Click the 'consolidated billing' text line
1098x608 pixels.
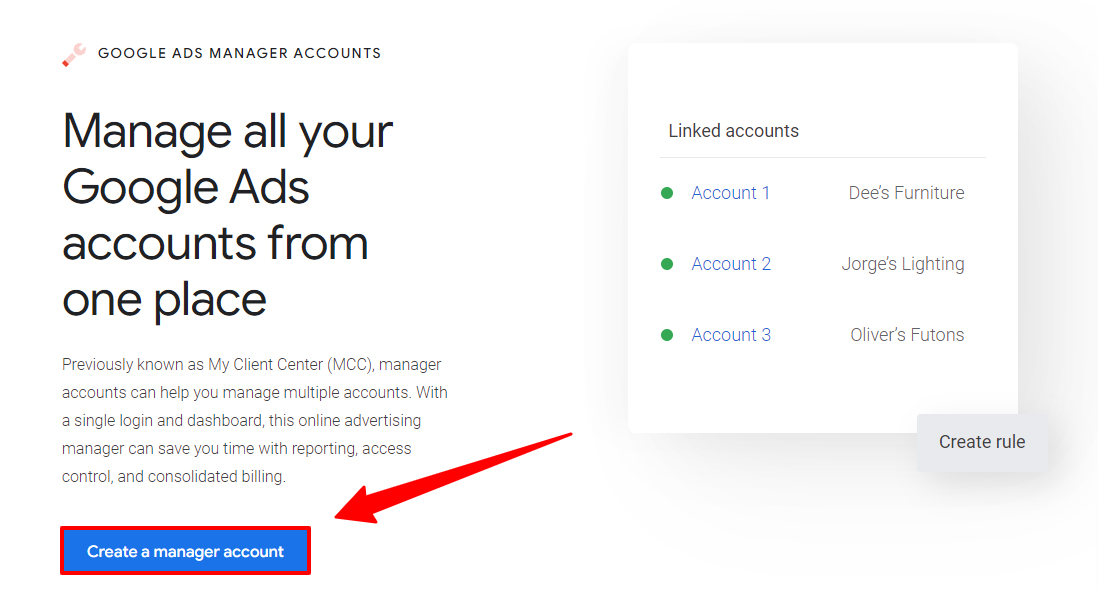(x=174, y=476)
